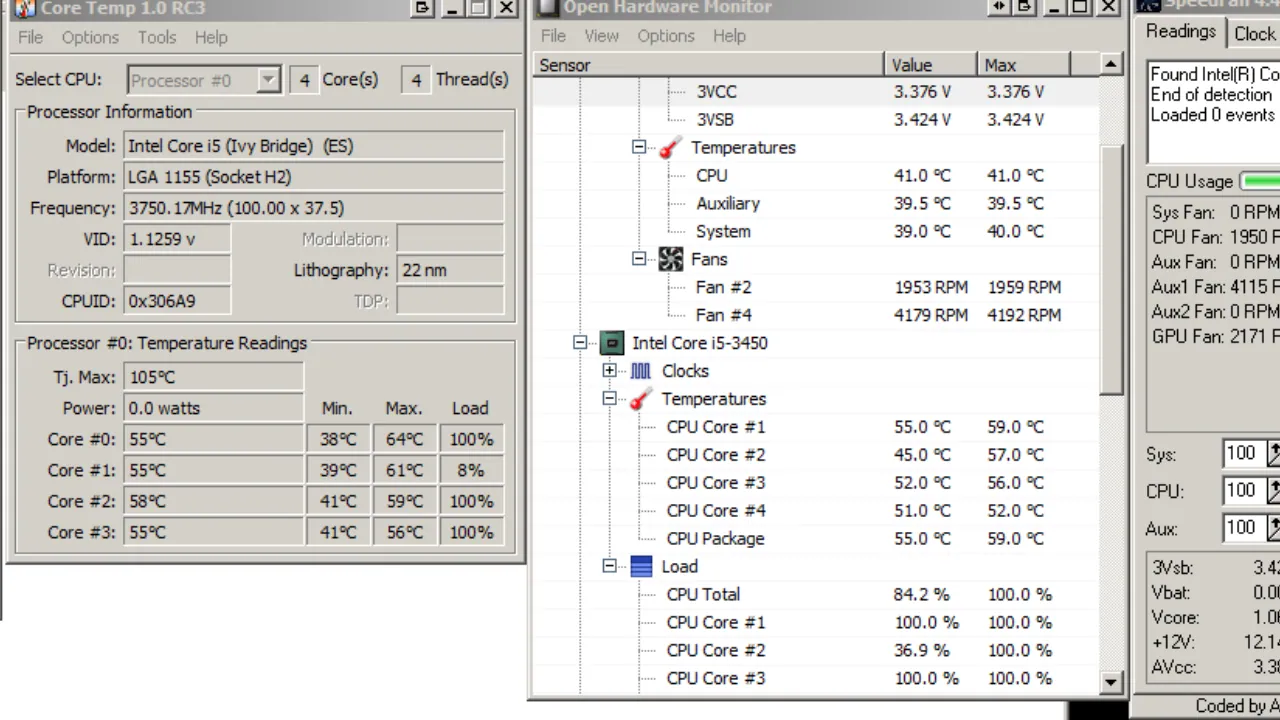Screen dimensions: 1280x720
Task: Collapse the CPU Temperatures node under i5-3450
Action: (x=609, y=399)
